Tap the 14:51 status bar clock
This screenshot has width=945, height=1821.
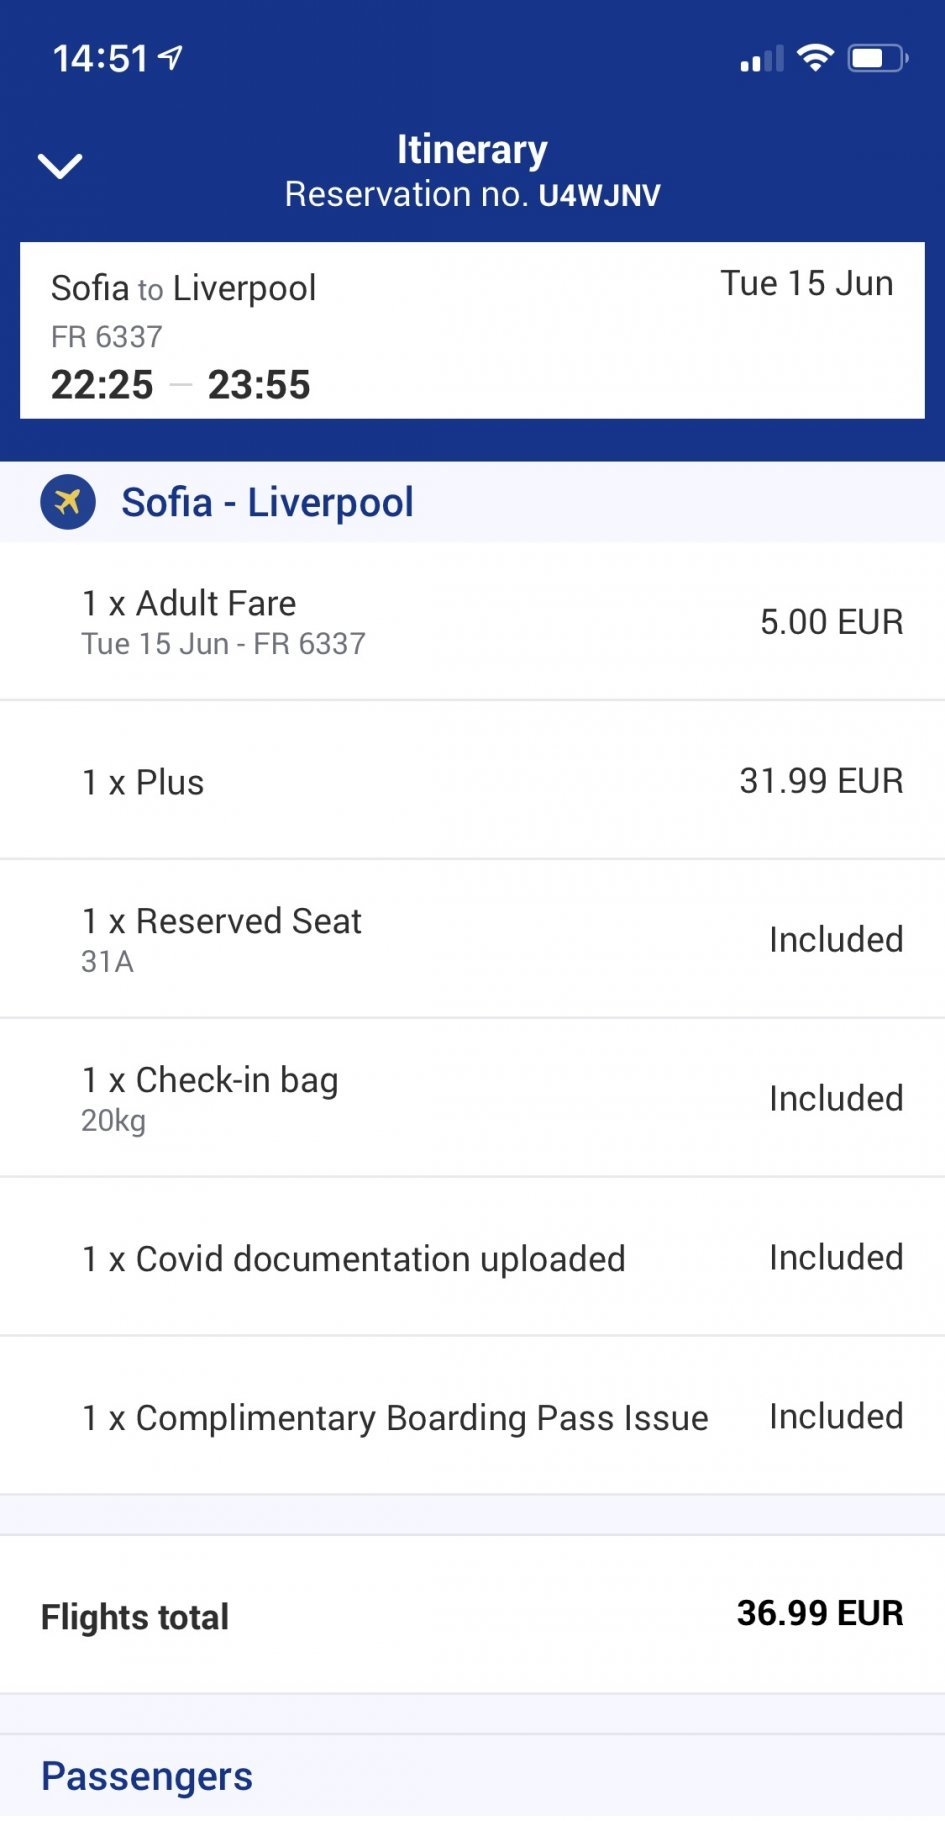[x=100, y=59]
